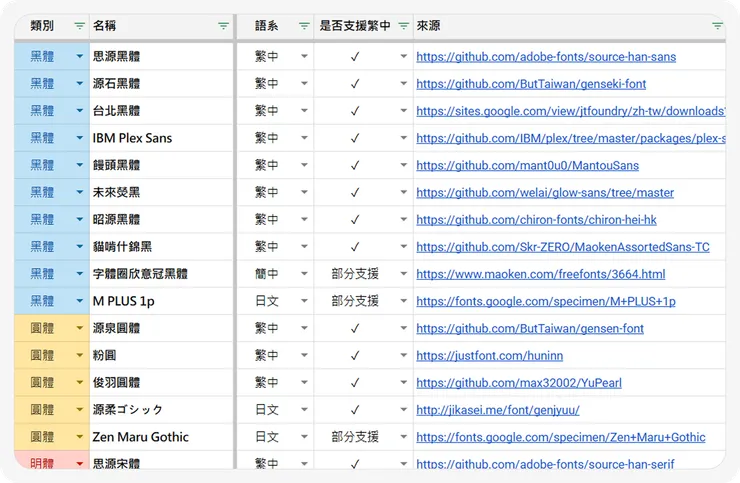Select the 未來熒黑 name cell
This screenshot has height=483, width=740.
[x=161, y=192]
